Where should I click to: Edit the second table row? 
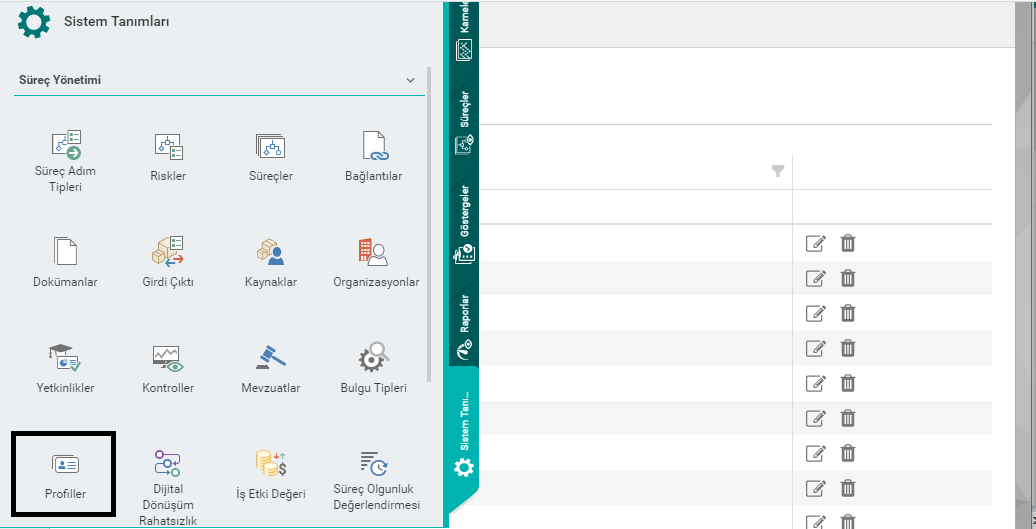pos(816,278)
